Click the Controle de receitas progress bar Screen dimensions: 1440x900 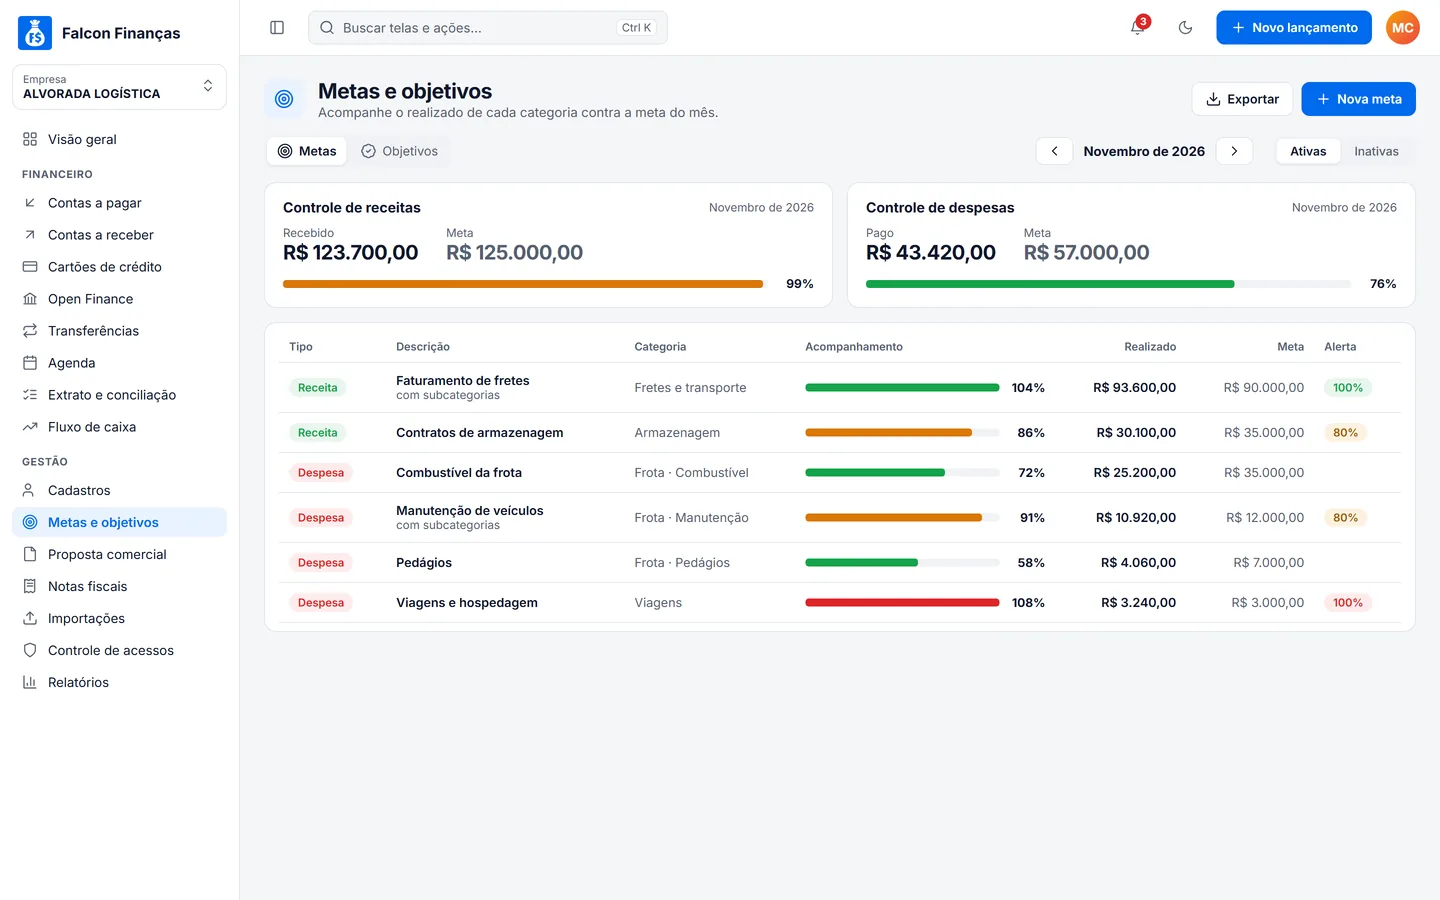click(525, 284)
